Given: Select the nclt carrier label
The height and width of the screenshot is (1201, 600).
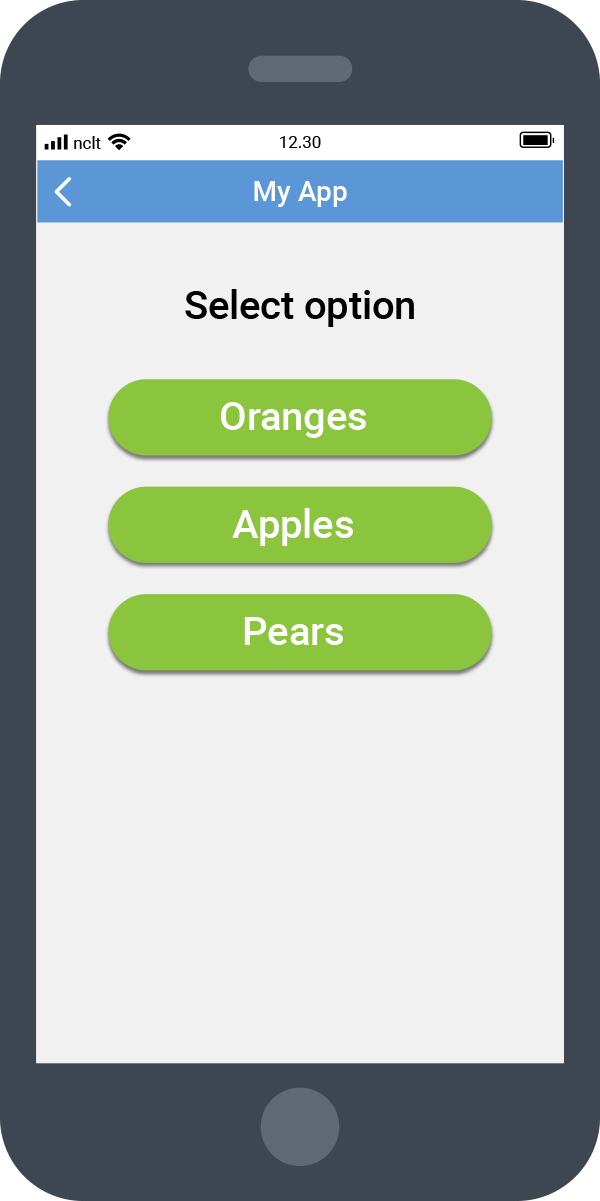Looking at the screenshot, I should pyautogui.click(x=87, y=142).
